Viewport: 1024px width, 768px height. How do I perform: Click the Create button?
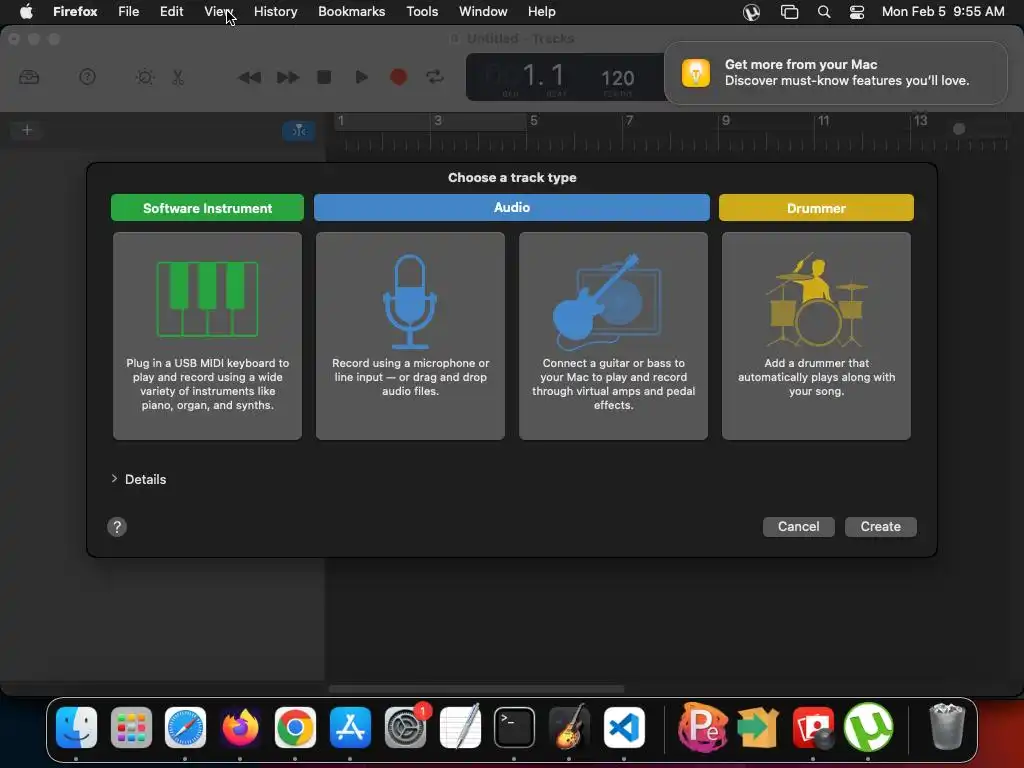tap(880, 527)
